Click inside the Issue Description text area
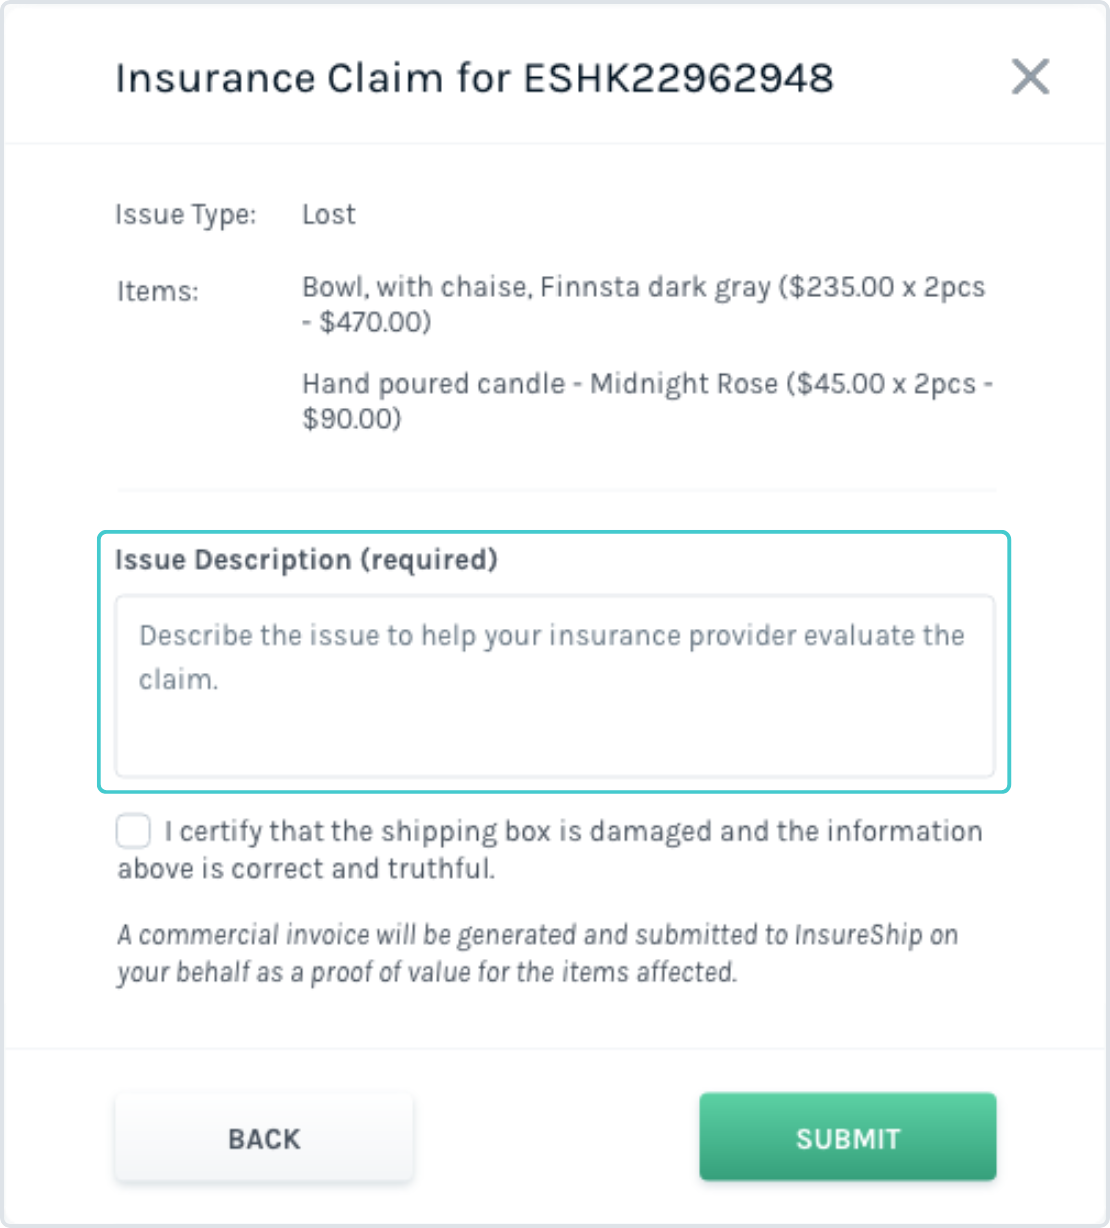 [x=554, y=685]
